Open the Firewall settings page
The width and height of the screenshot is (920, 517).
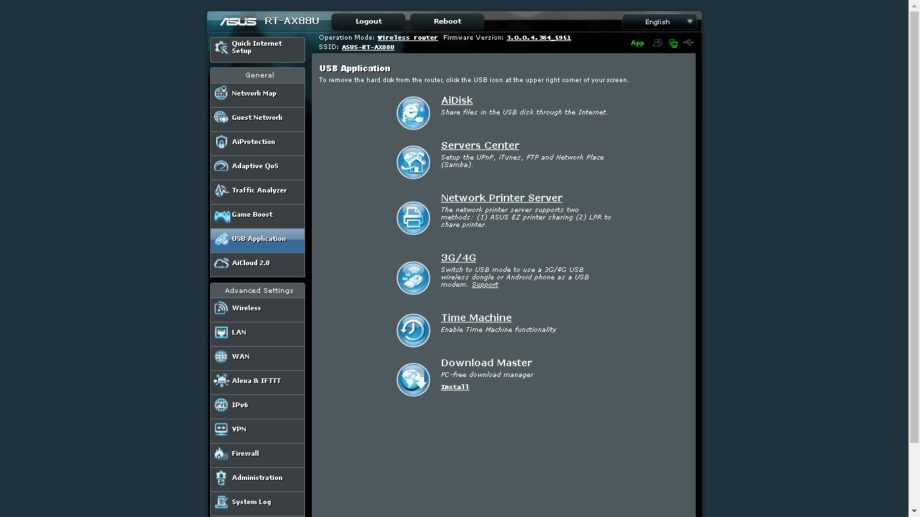coord(257,454)
